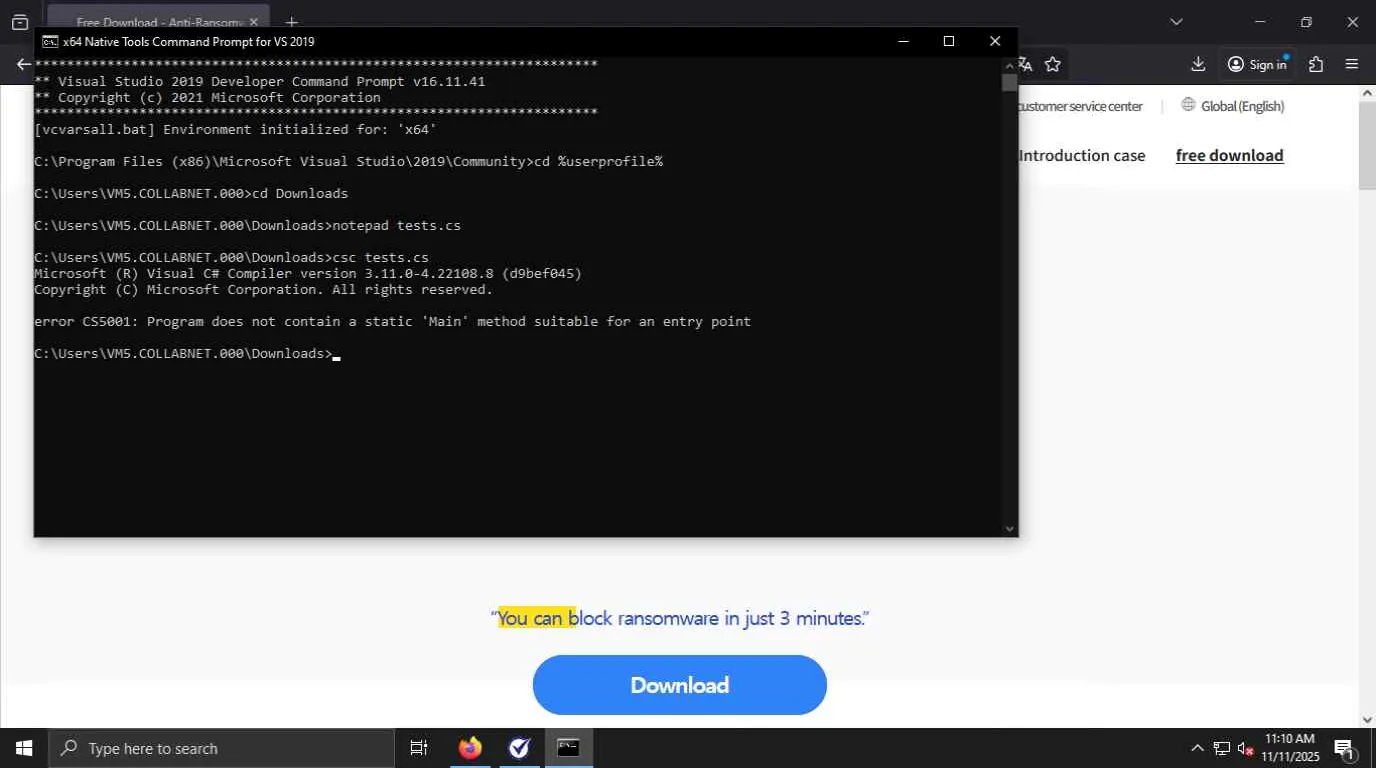This screenshot has width=1376, height=768.
Task: Click the browser page scrollbar thumb
Action: 1367,144
